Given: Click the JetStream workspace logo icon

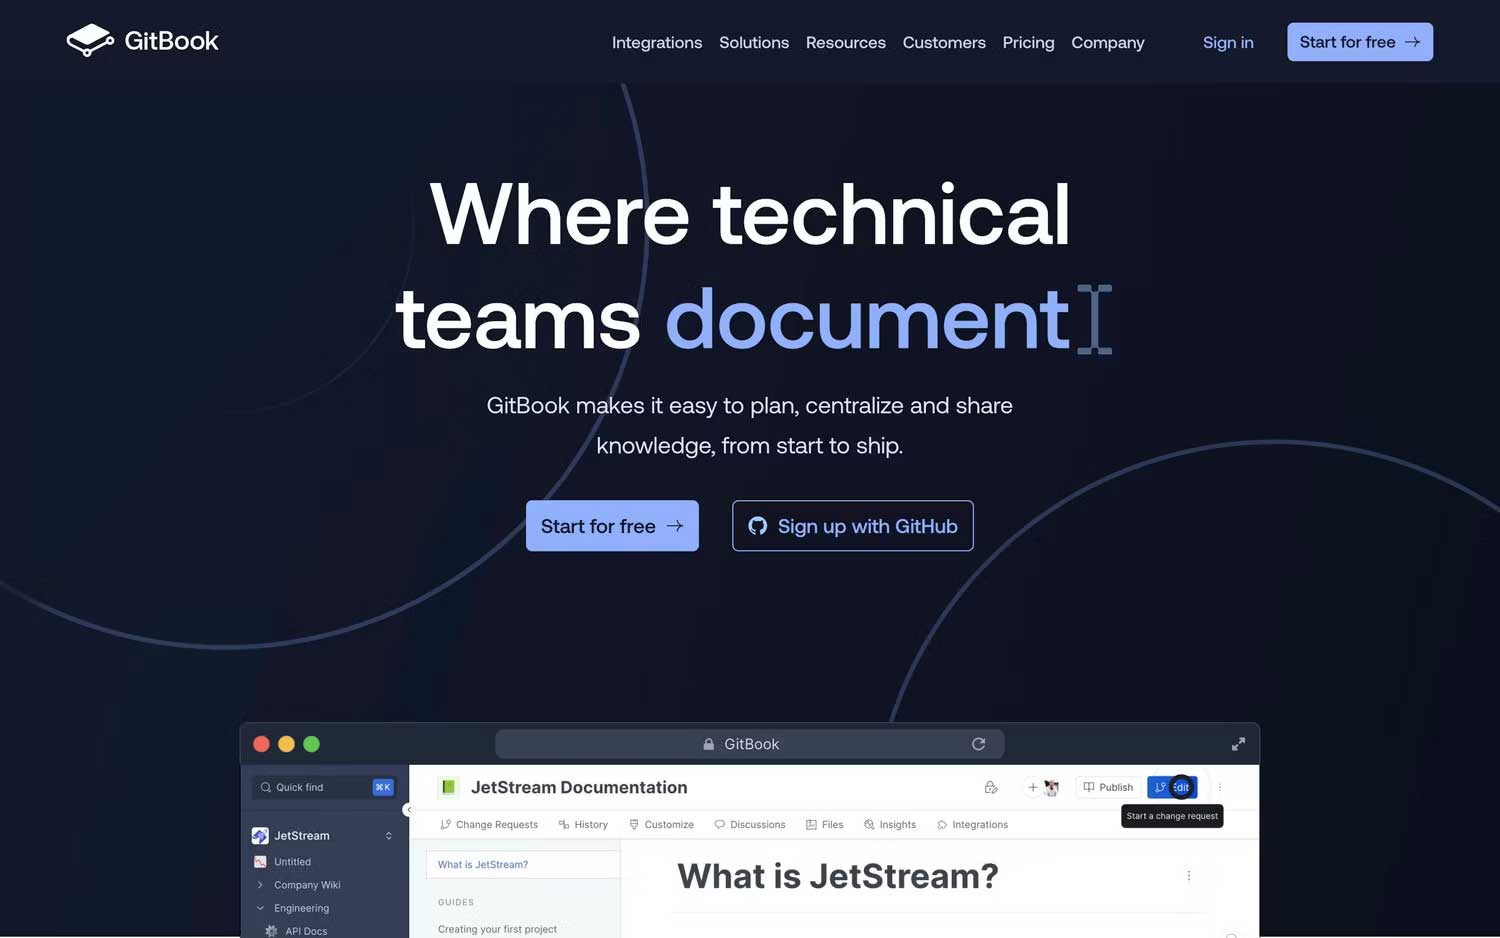Looking at the screenshot, I should pyautogui.click(x=260, y=836).
